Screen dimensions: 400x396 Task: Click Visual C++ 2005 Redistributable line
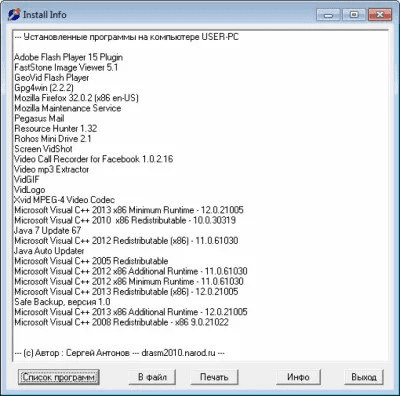[91, 261]
